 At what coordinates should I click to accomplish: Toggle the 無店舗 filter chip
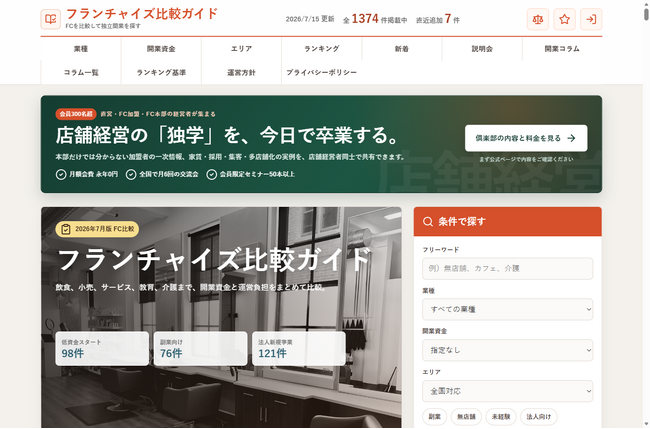[466, 417]
